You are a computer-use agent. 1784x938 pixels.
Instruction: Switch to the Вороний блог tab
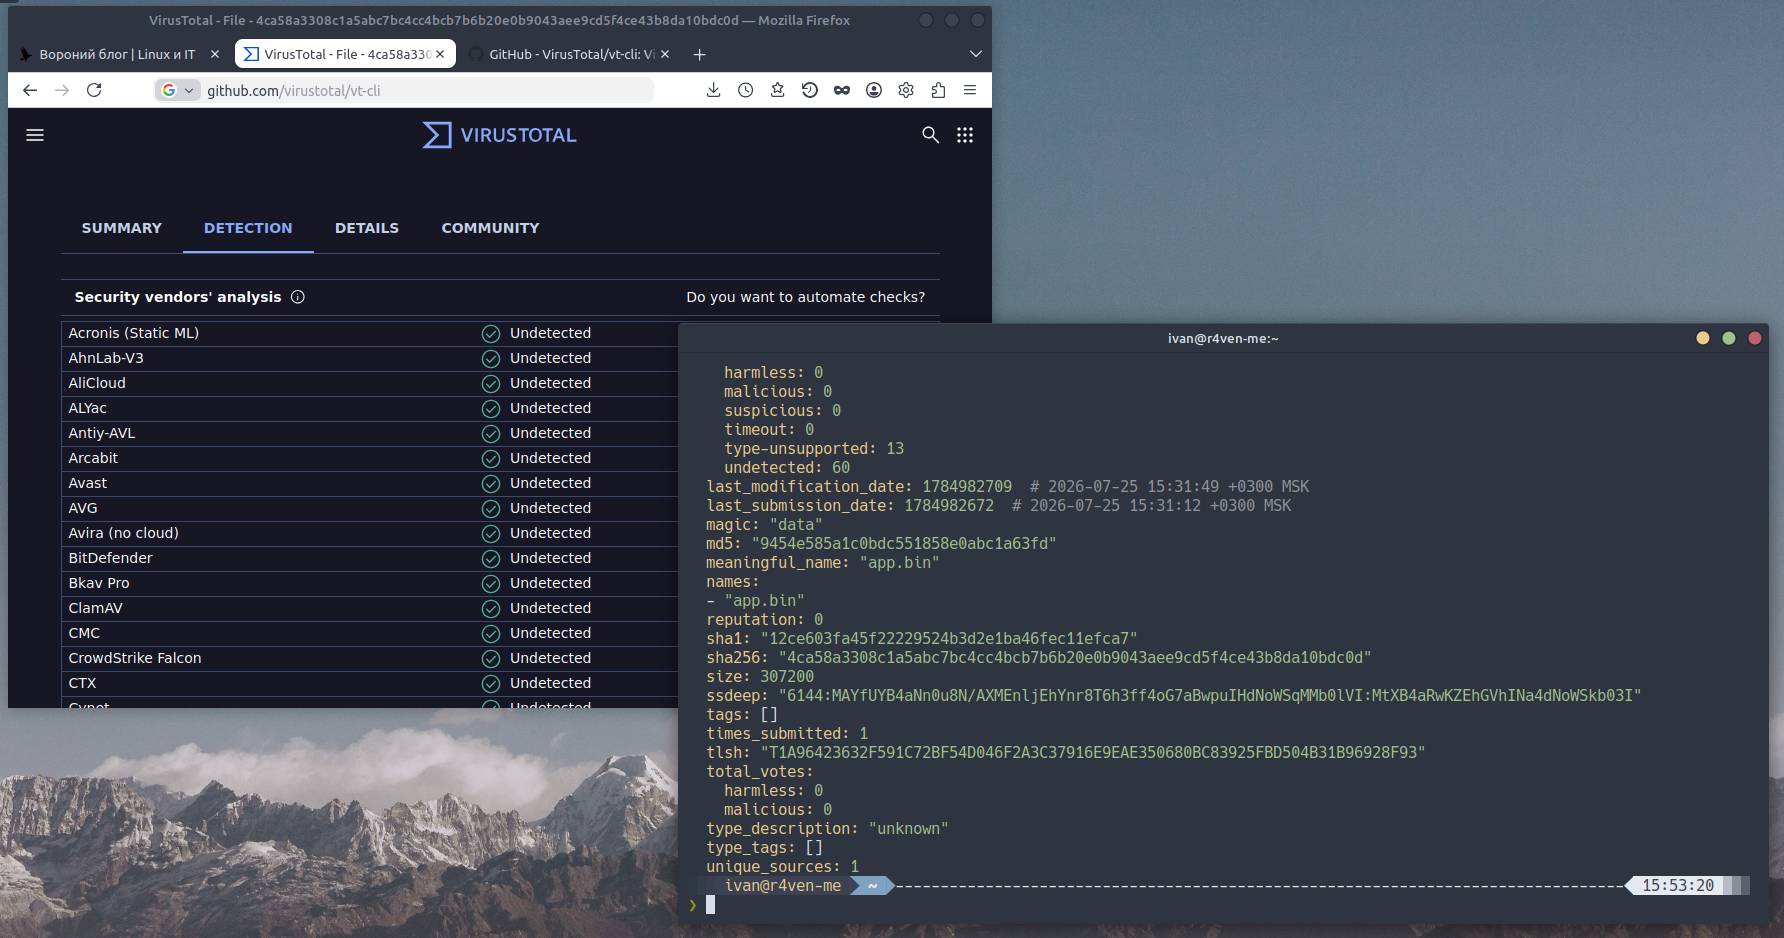(x=117, y=54)
